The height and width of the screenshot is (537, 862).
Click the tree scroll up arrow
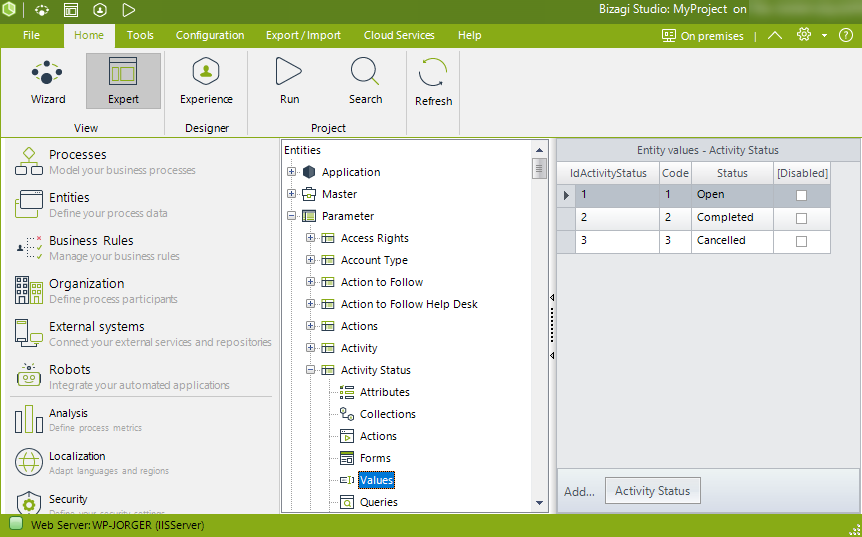539,150
